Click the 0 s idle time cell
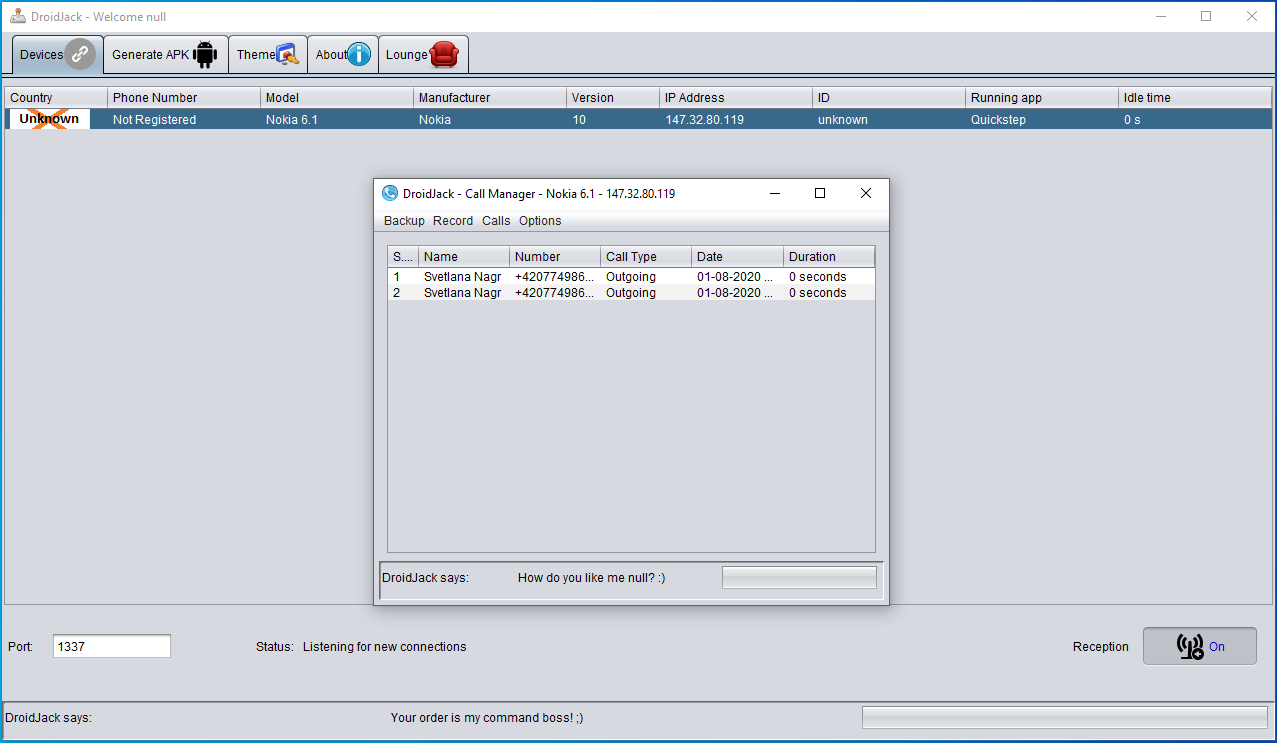 [x=1195, y=119]
